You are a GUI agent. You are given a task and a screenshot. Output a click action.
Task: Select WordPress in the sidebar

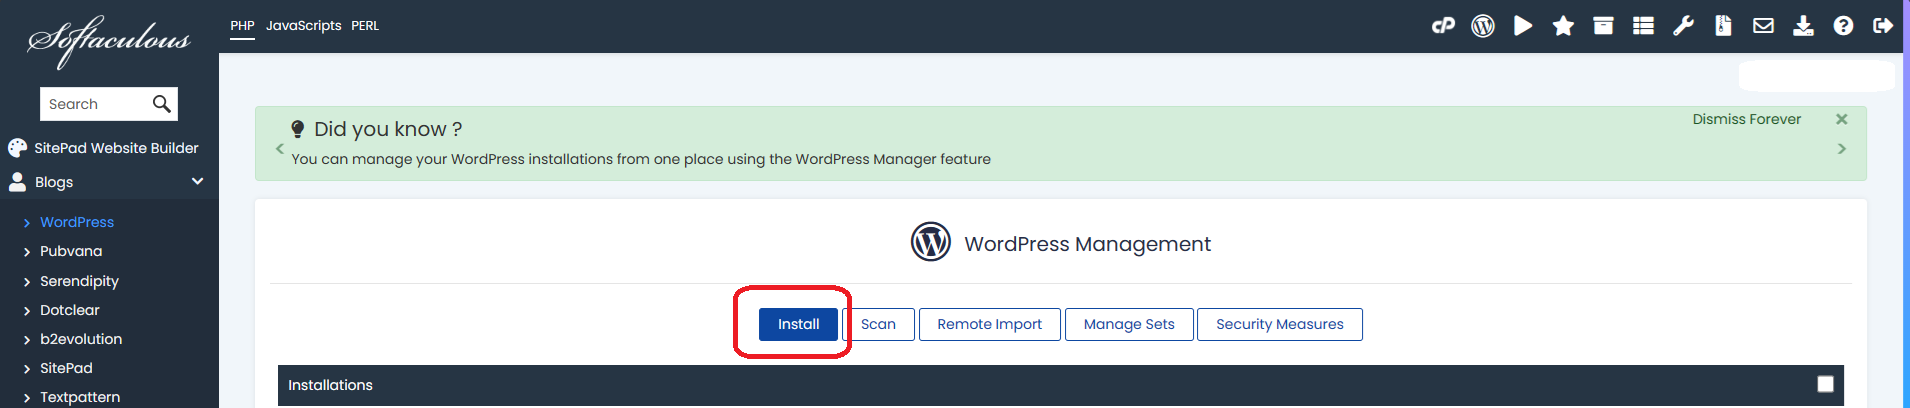click(x=77, y=222)
